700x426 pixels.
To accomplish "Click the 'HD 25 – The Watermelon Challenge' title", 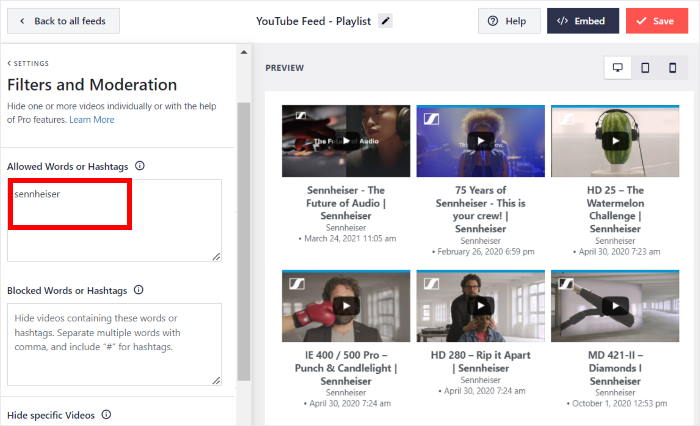I will [615, 209].
